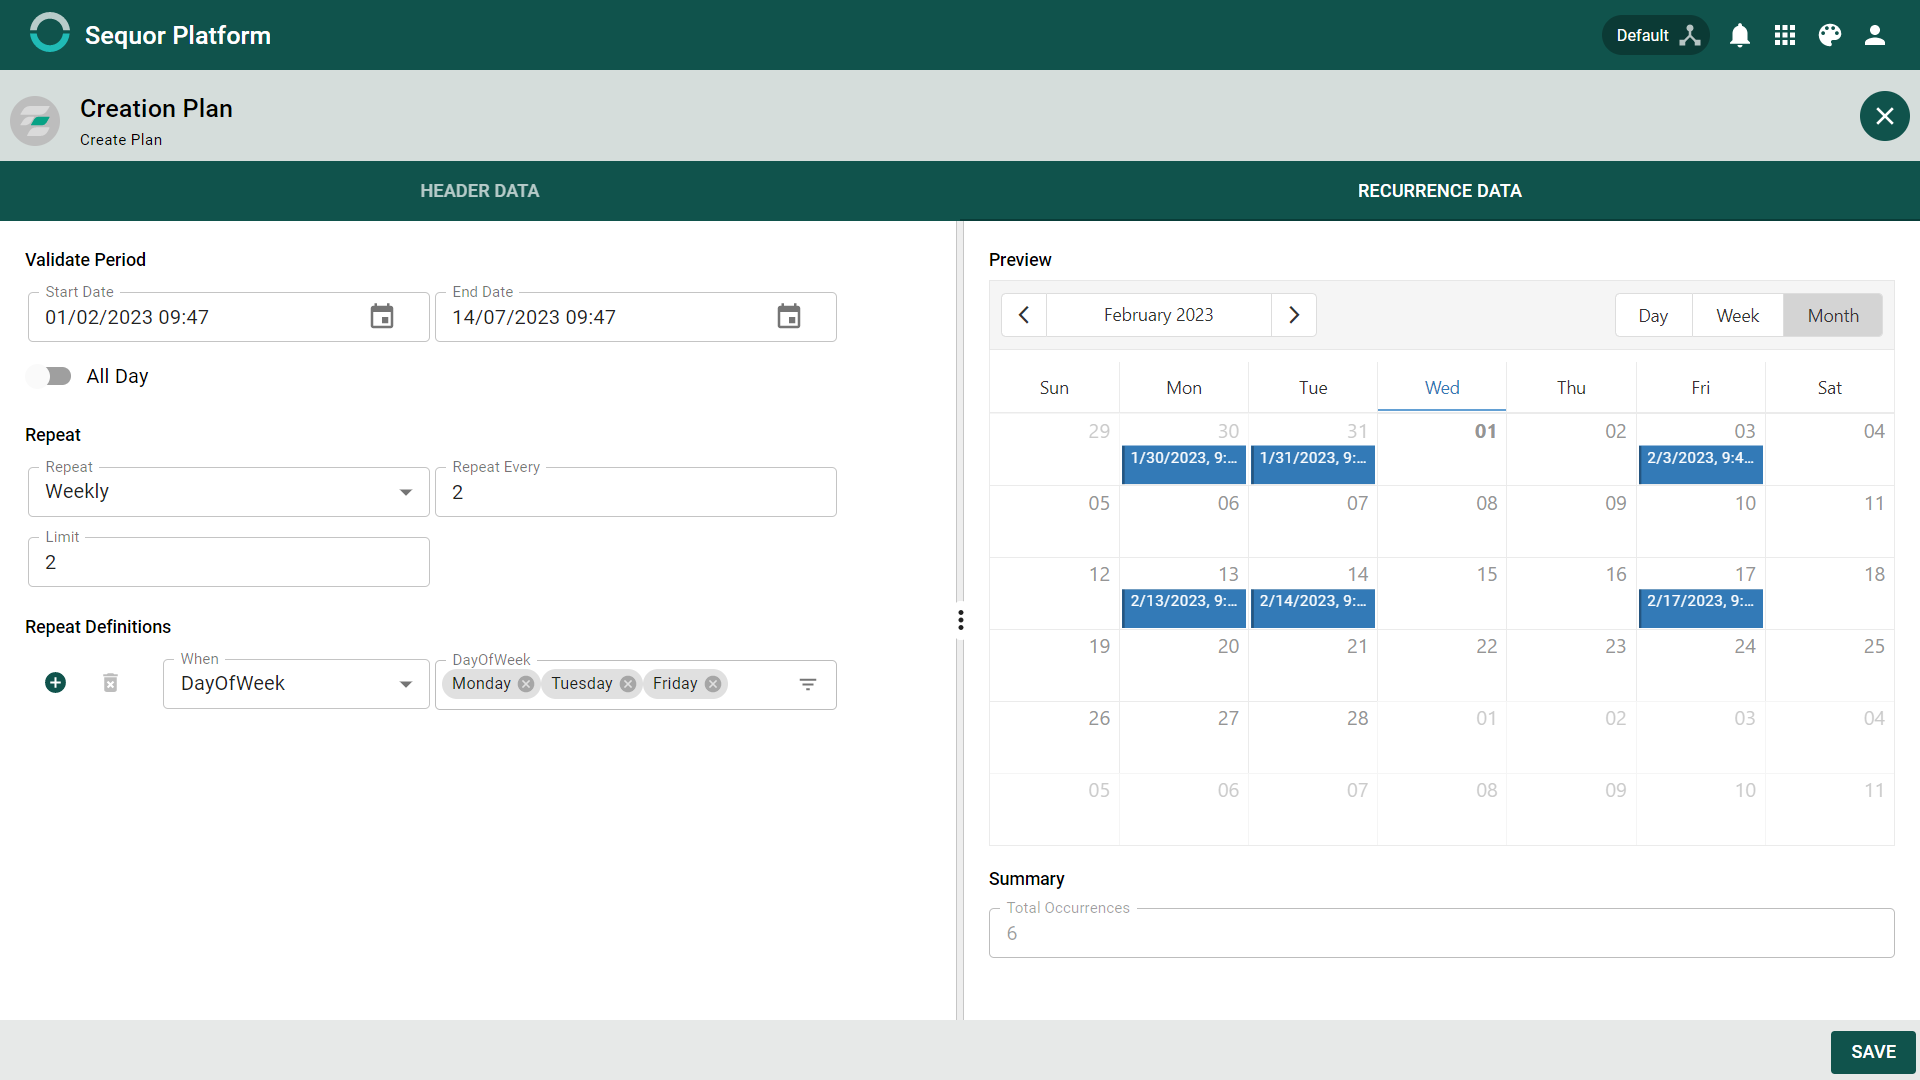Open the DayOfWeek filter list icon

808,684
